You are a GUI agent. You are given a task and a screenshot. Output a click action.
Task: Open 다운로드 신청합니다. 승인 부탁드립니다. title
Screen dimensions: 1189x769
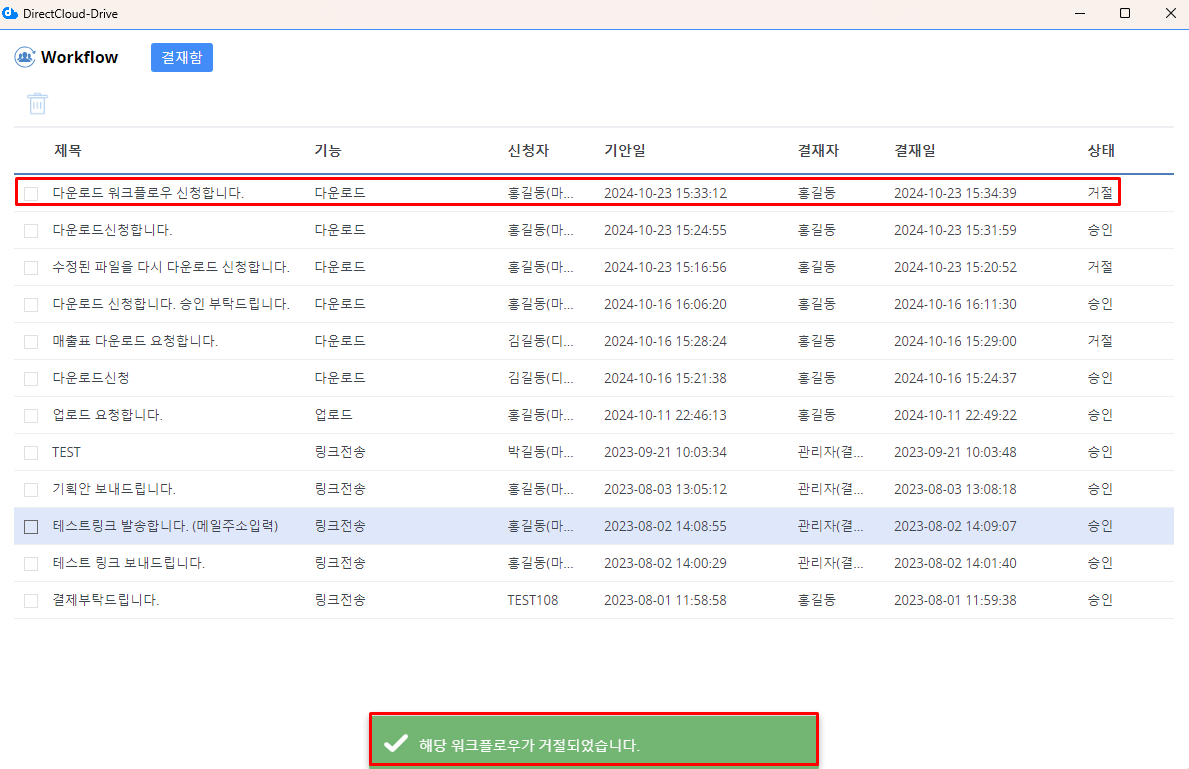171,304
